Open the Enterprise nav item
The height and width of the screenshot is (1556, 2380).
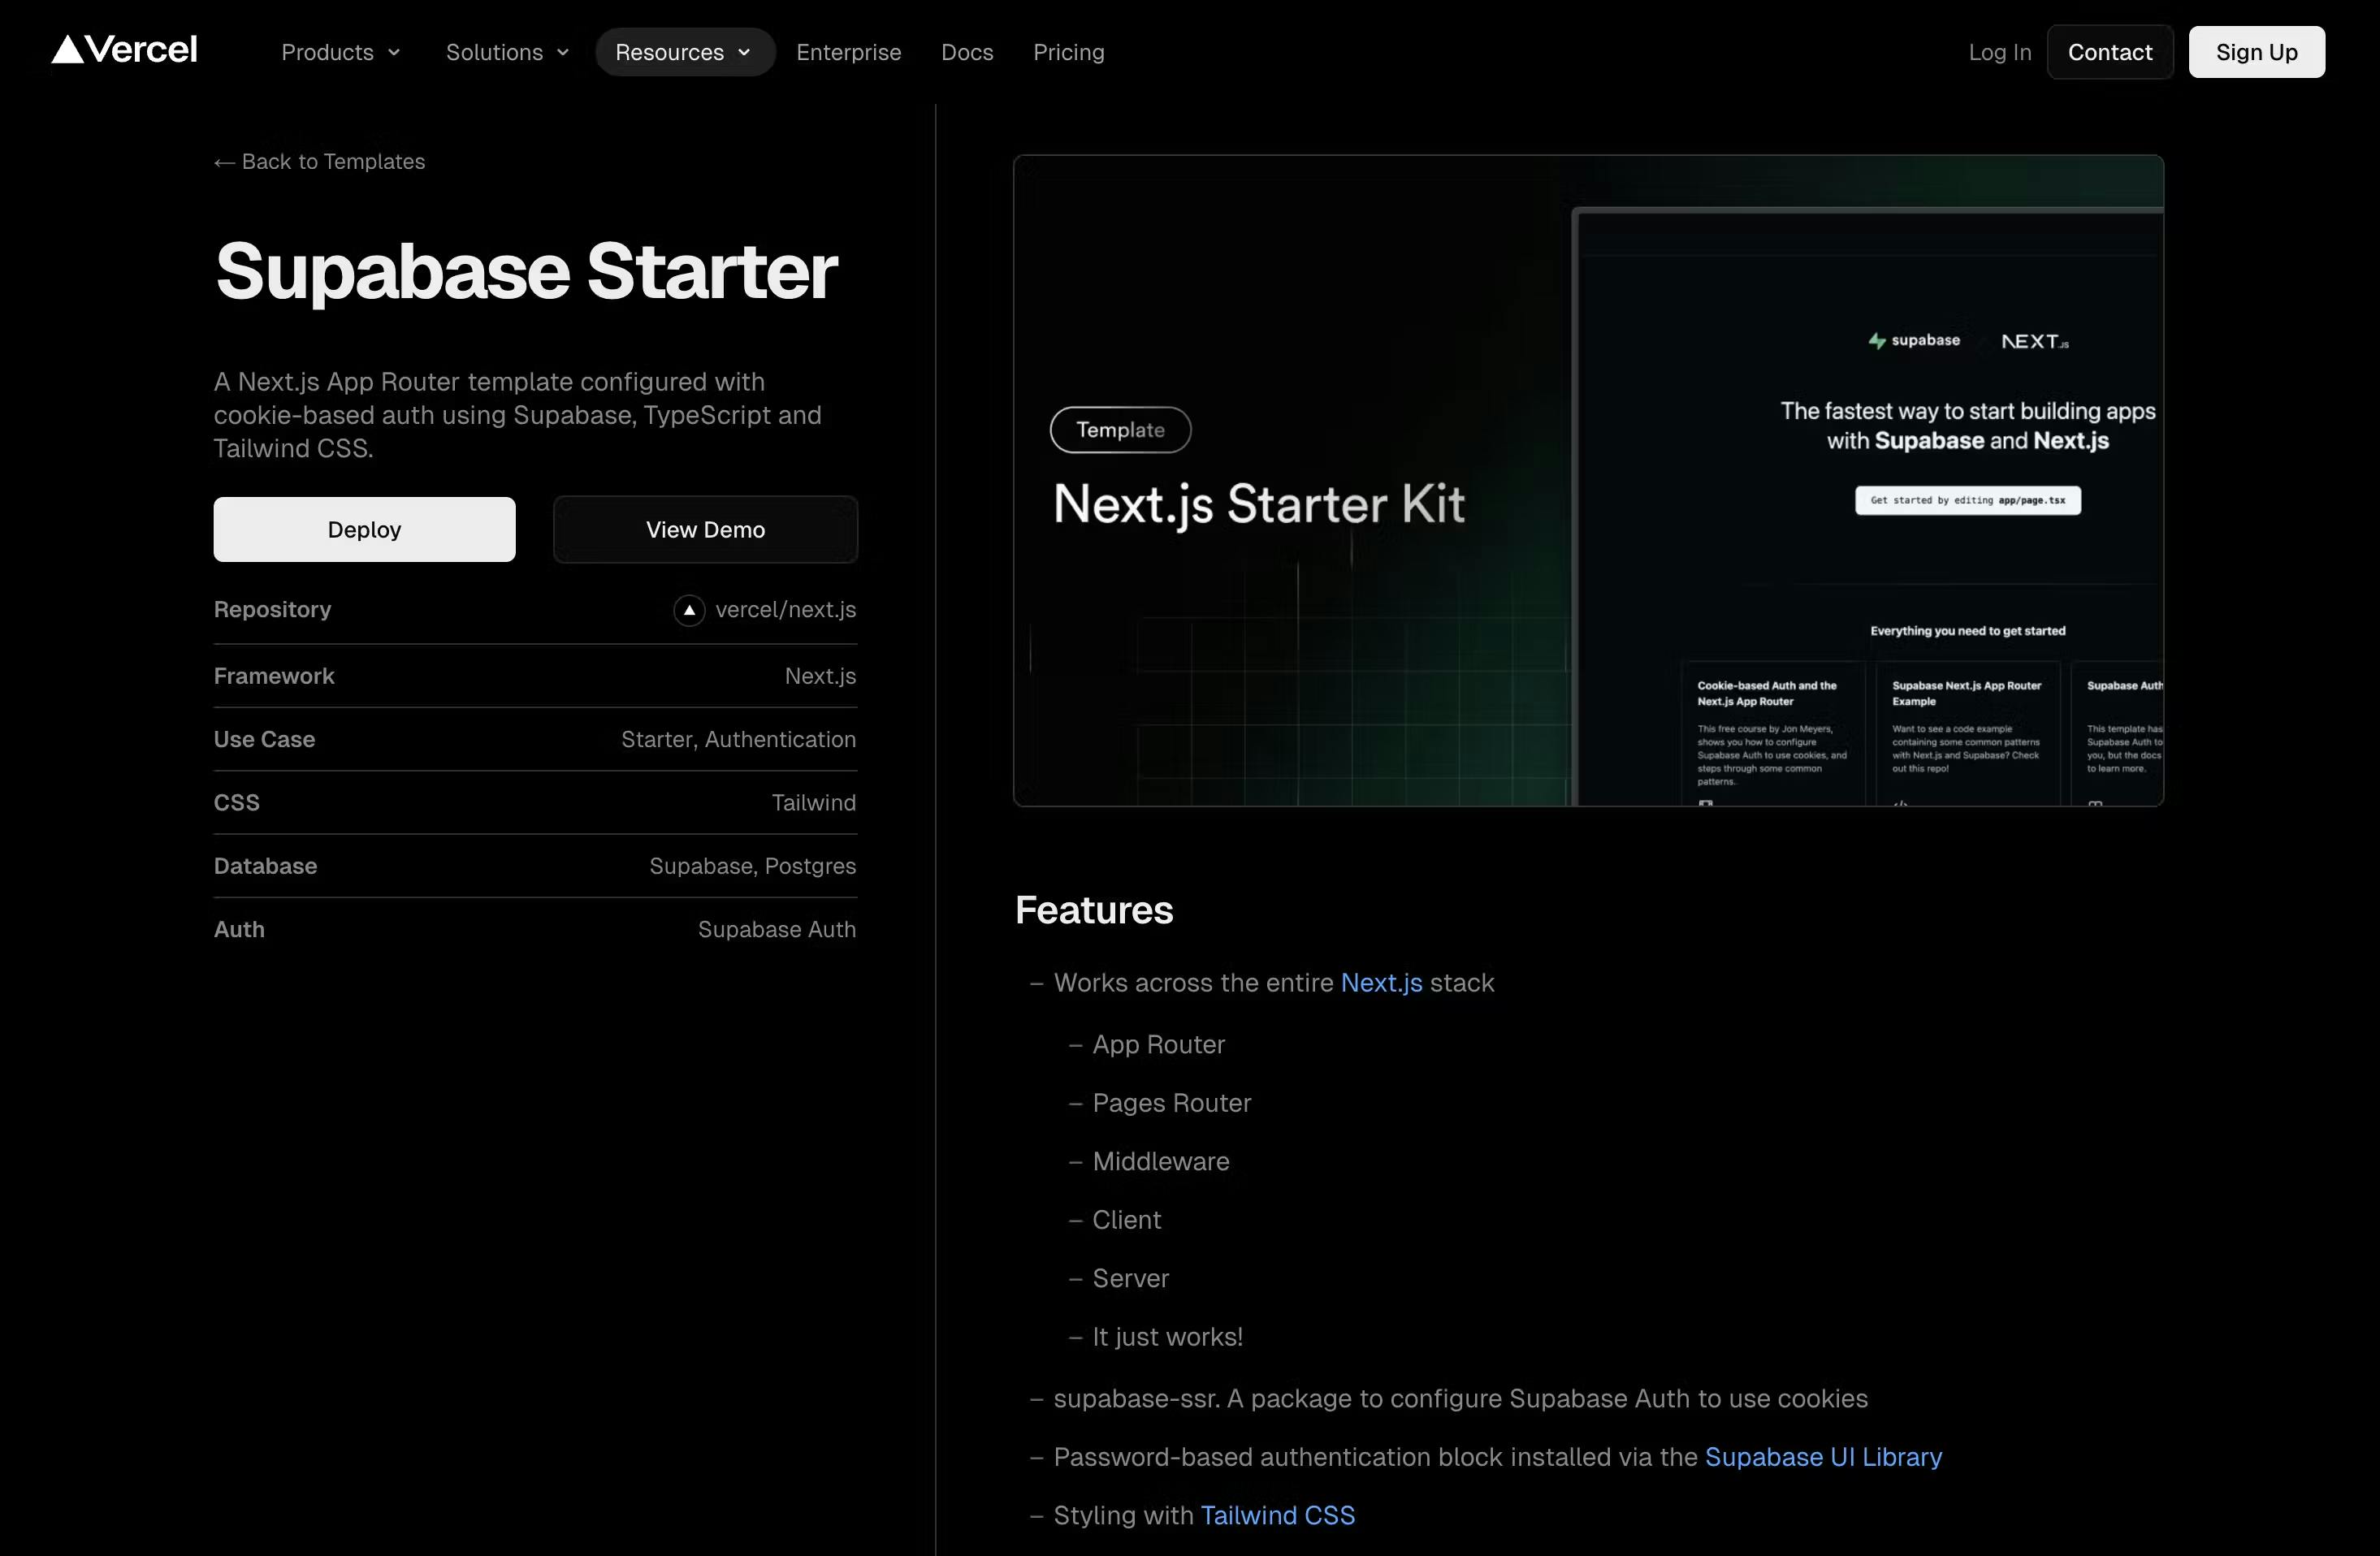(848, 52)
